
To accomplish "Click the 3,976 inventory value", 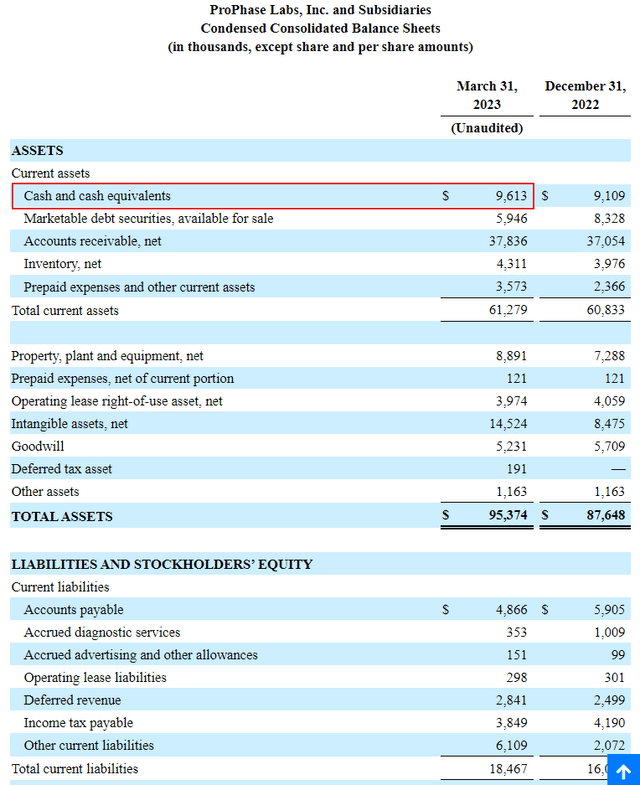I will [609, 264].
